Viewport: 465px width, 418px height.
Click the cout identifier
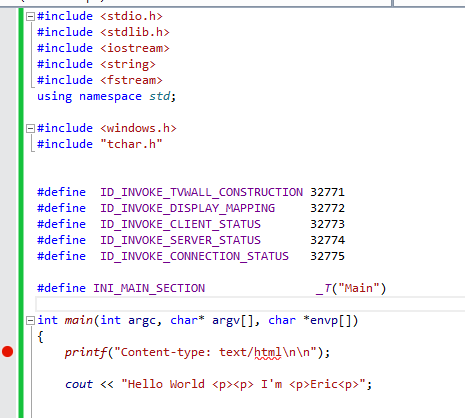[x=79, y=384]
